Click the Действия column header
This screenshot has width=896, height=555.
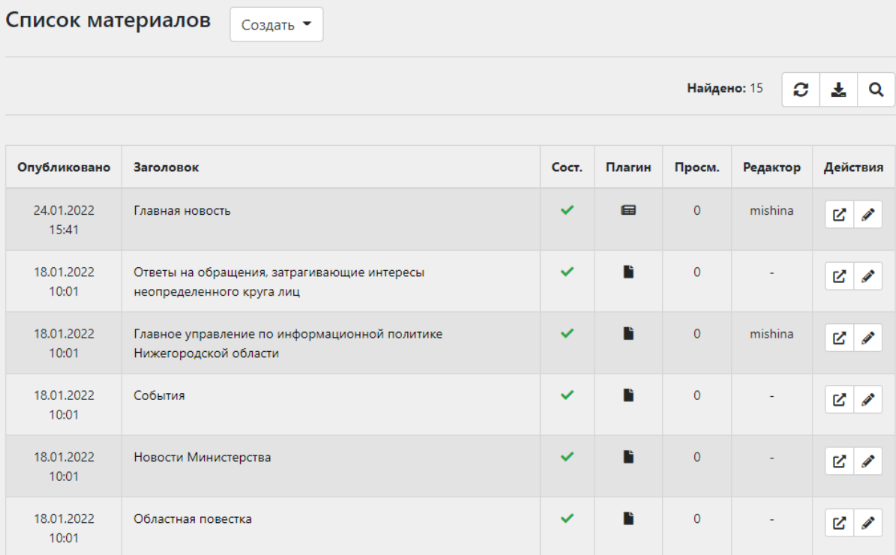pos(853,167)
